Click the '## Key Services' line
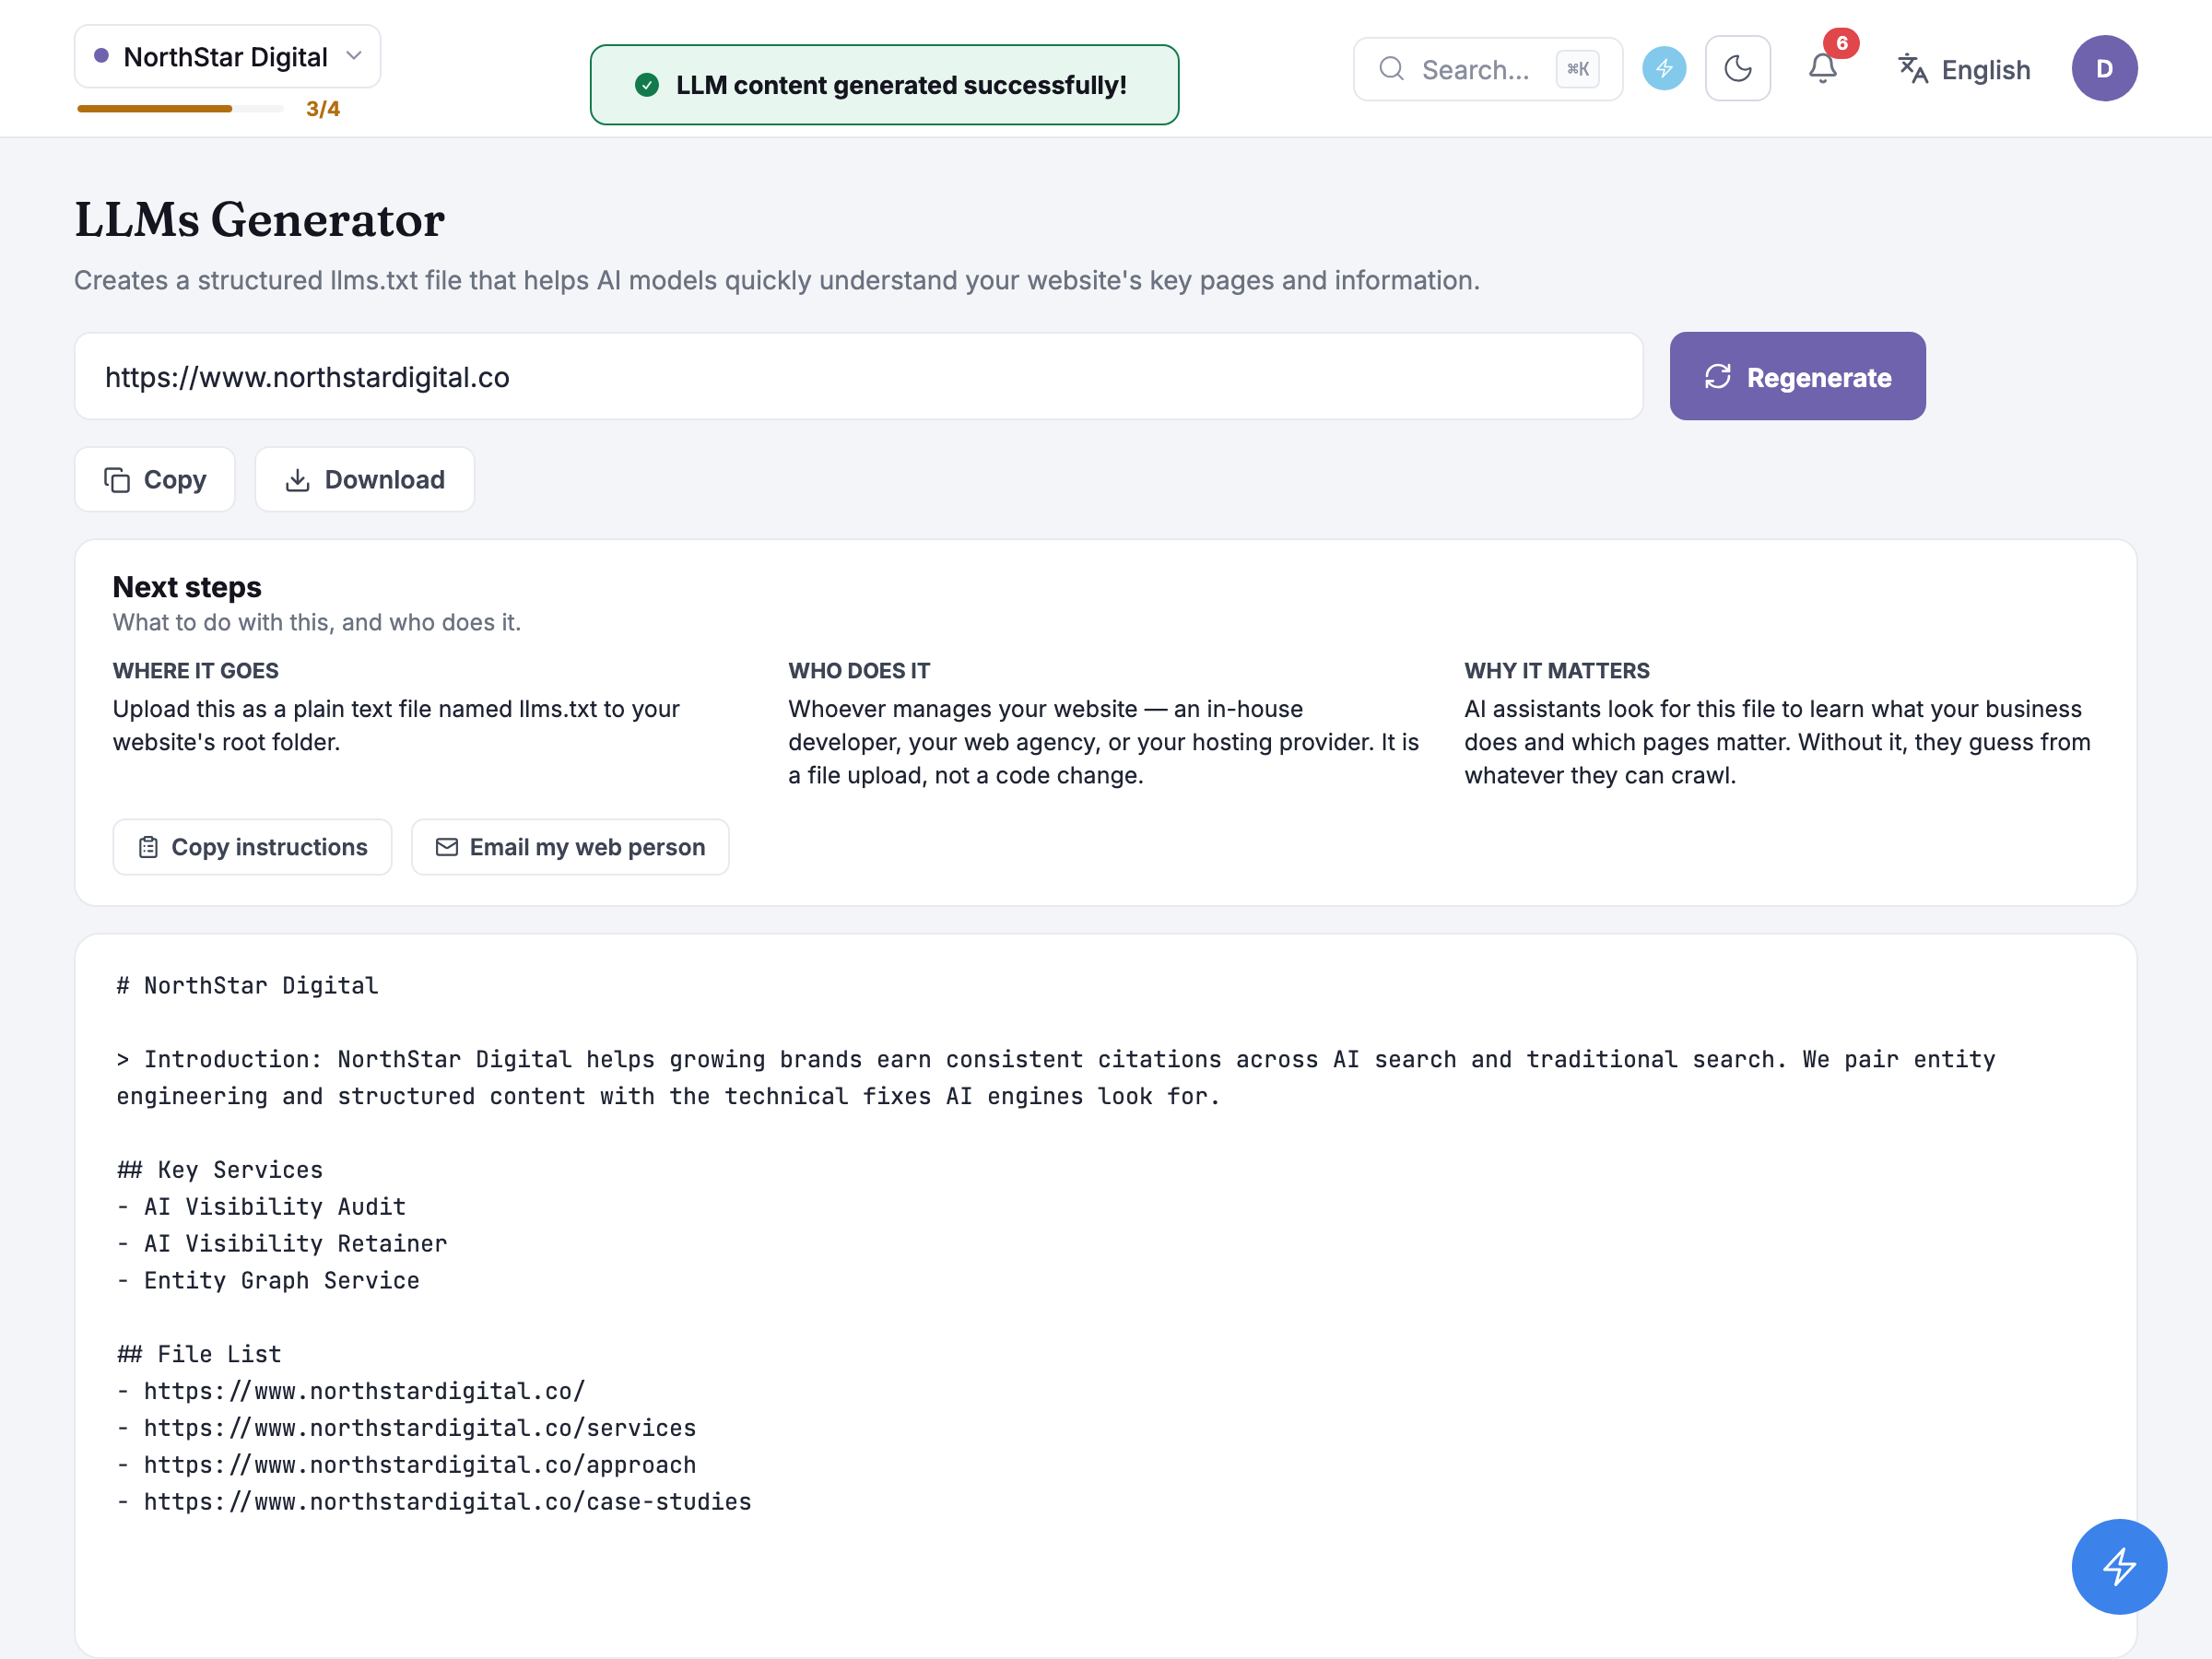Image resolution: width=2212 pixels, height=1659 pixels. (x=220, y=1169)
